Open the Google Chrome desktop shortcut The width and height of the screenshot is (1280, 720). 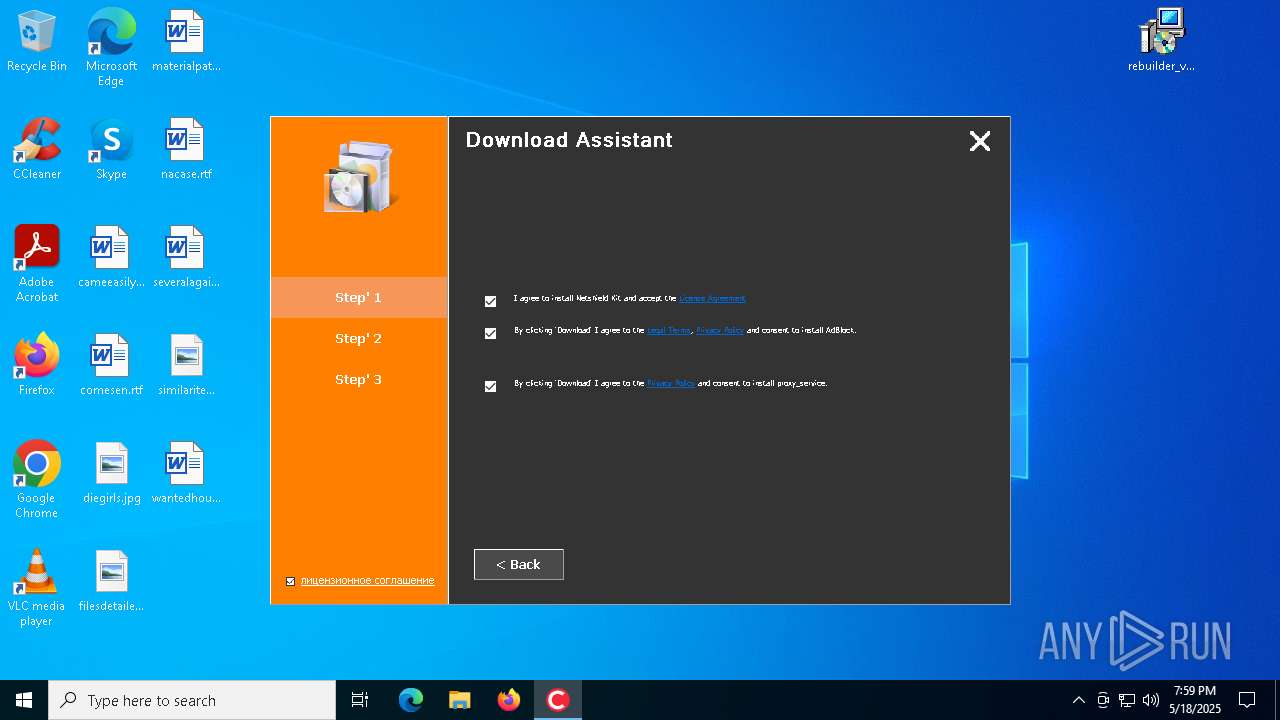[x=37, y=480]
